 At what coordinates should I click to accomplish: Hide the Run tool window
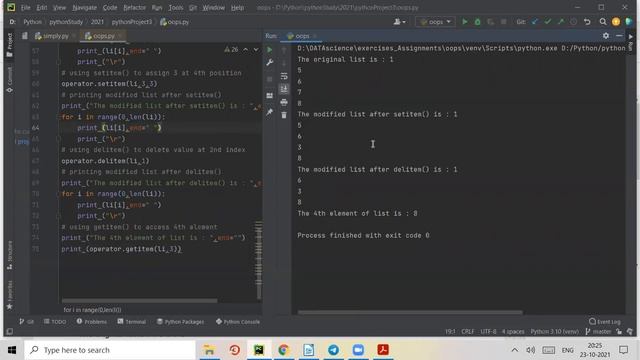619,36
